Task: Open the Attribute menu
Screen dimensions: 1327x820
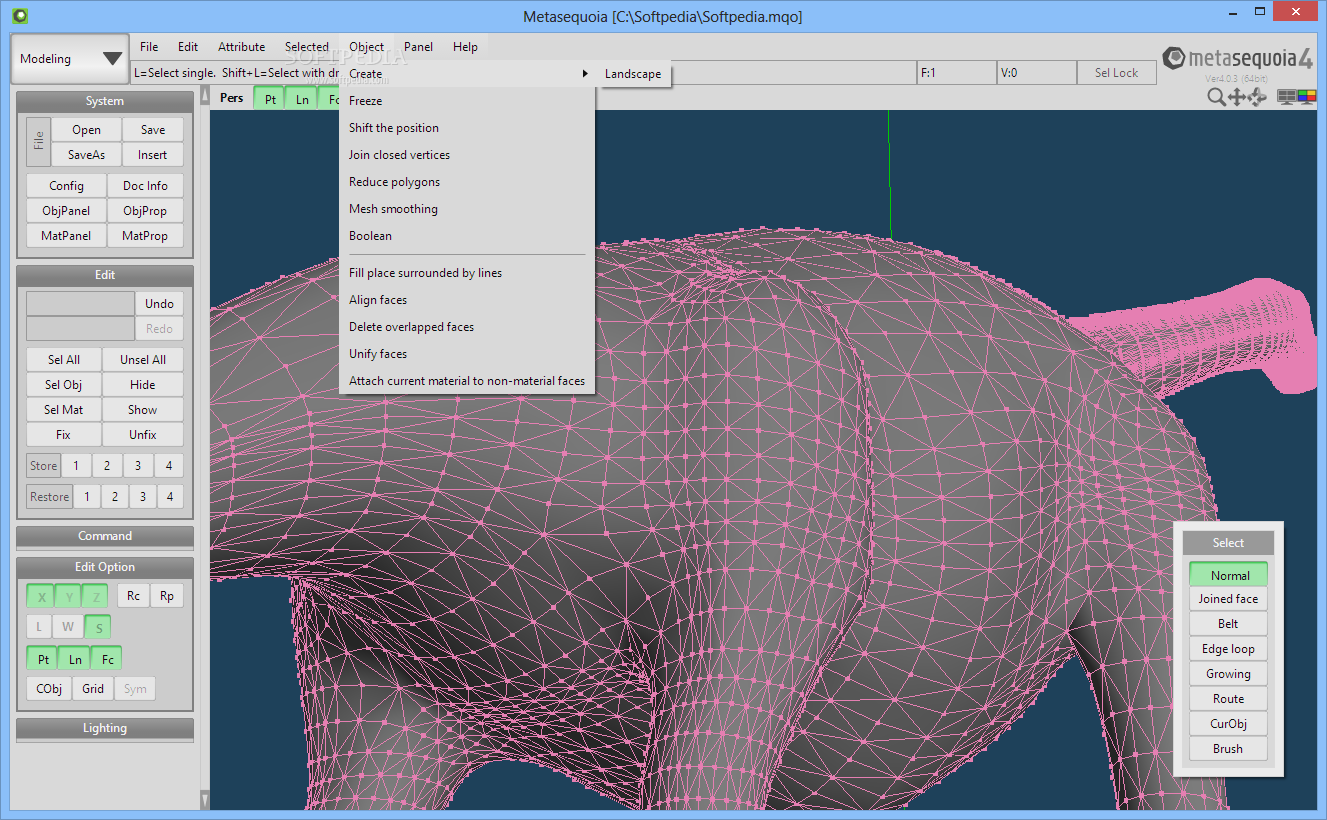Action: (x=242, y=47)
